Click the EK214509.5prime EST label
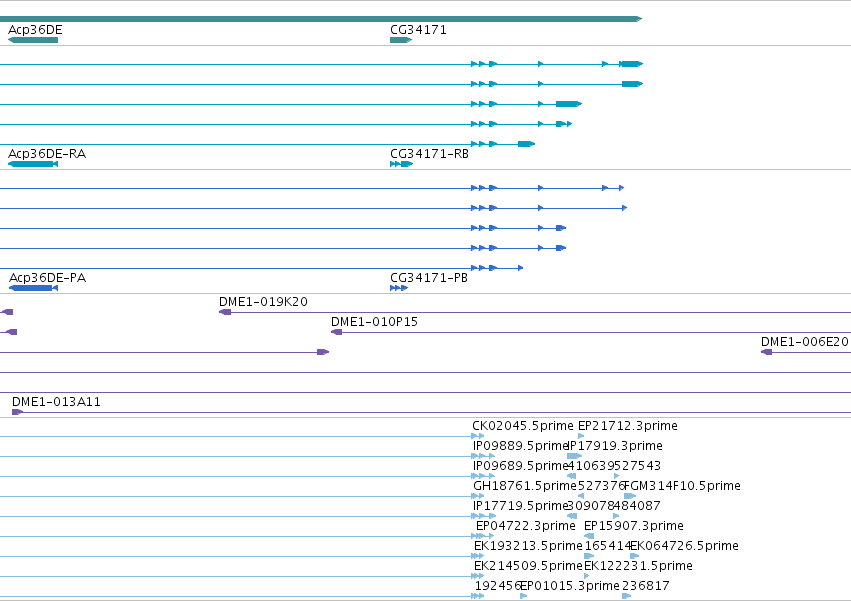Image resolution: width=851 pixels, height=601 pixels. (x=528, y=566)
